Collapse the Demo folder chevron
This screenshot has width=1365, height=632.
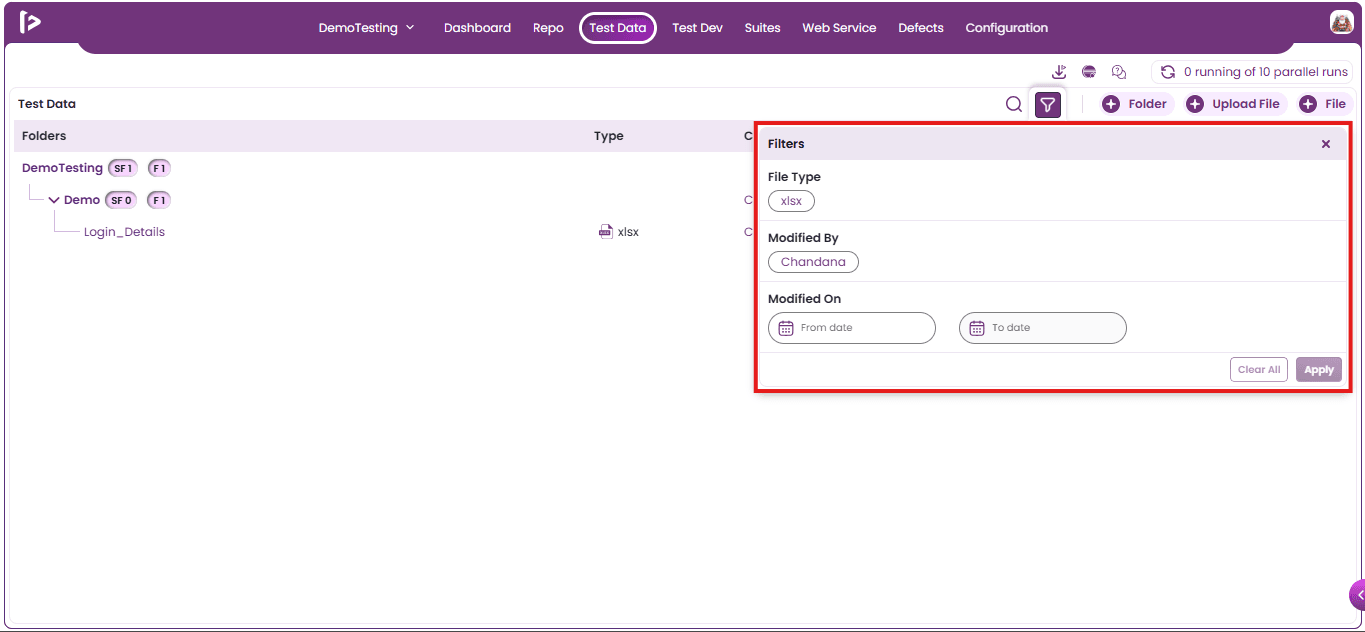point(54,200)
